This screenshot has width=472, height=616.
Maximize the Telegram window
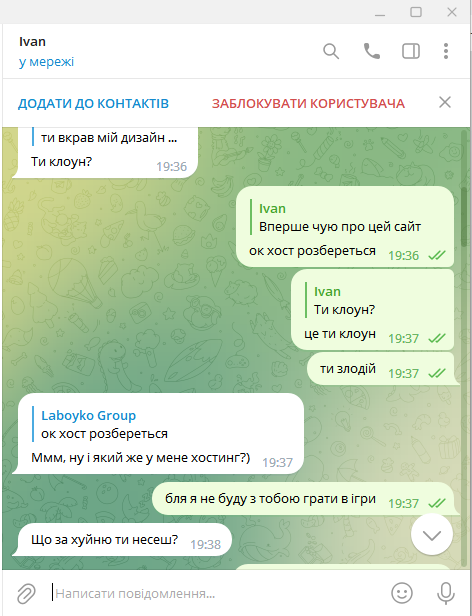[x=416, y=12]
